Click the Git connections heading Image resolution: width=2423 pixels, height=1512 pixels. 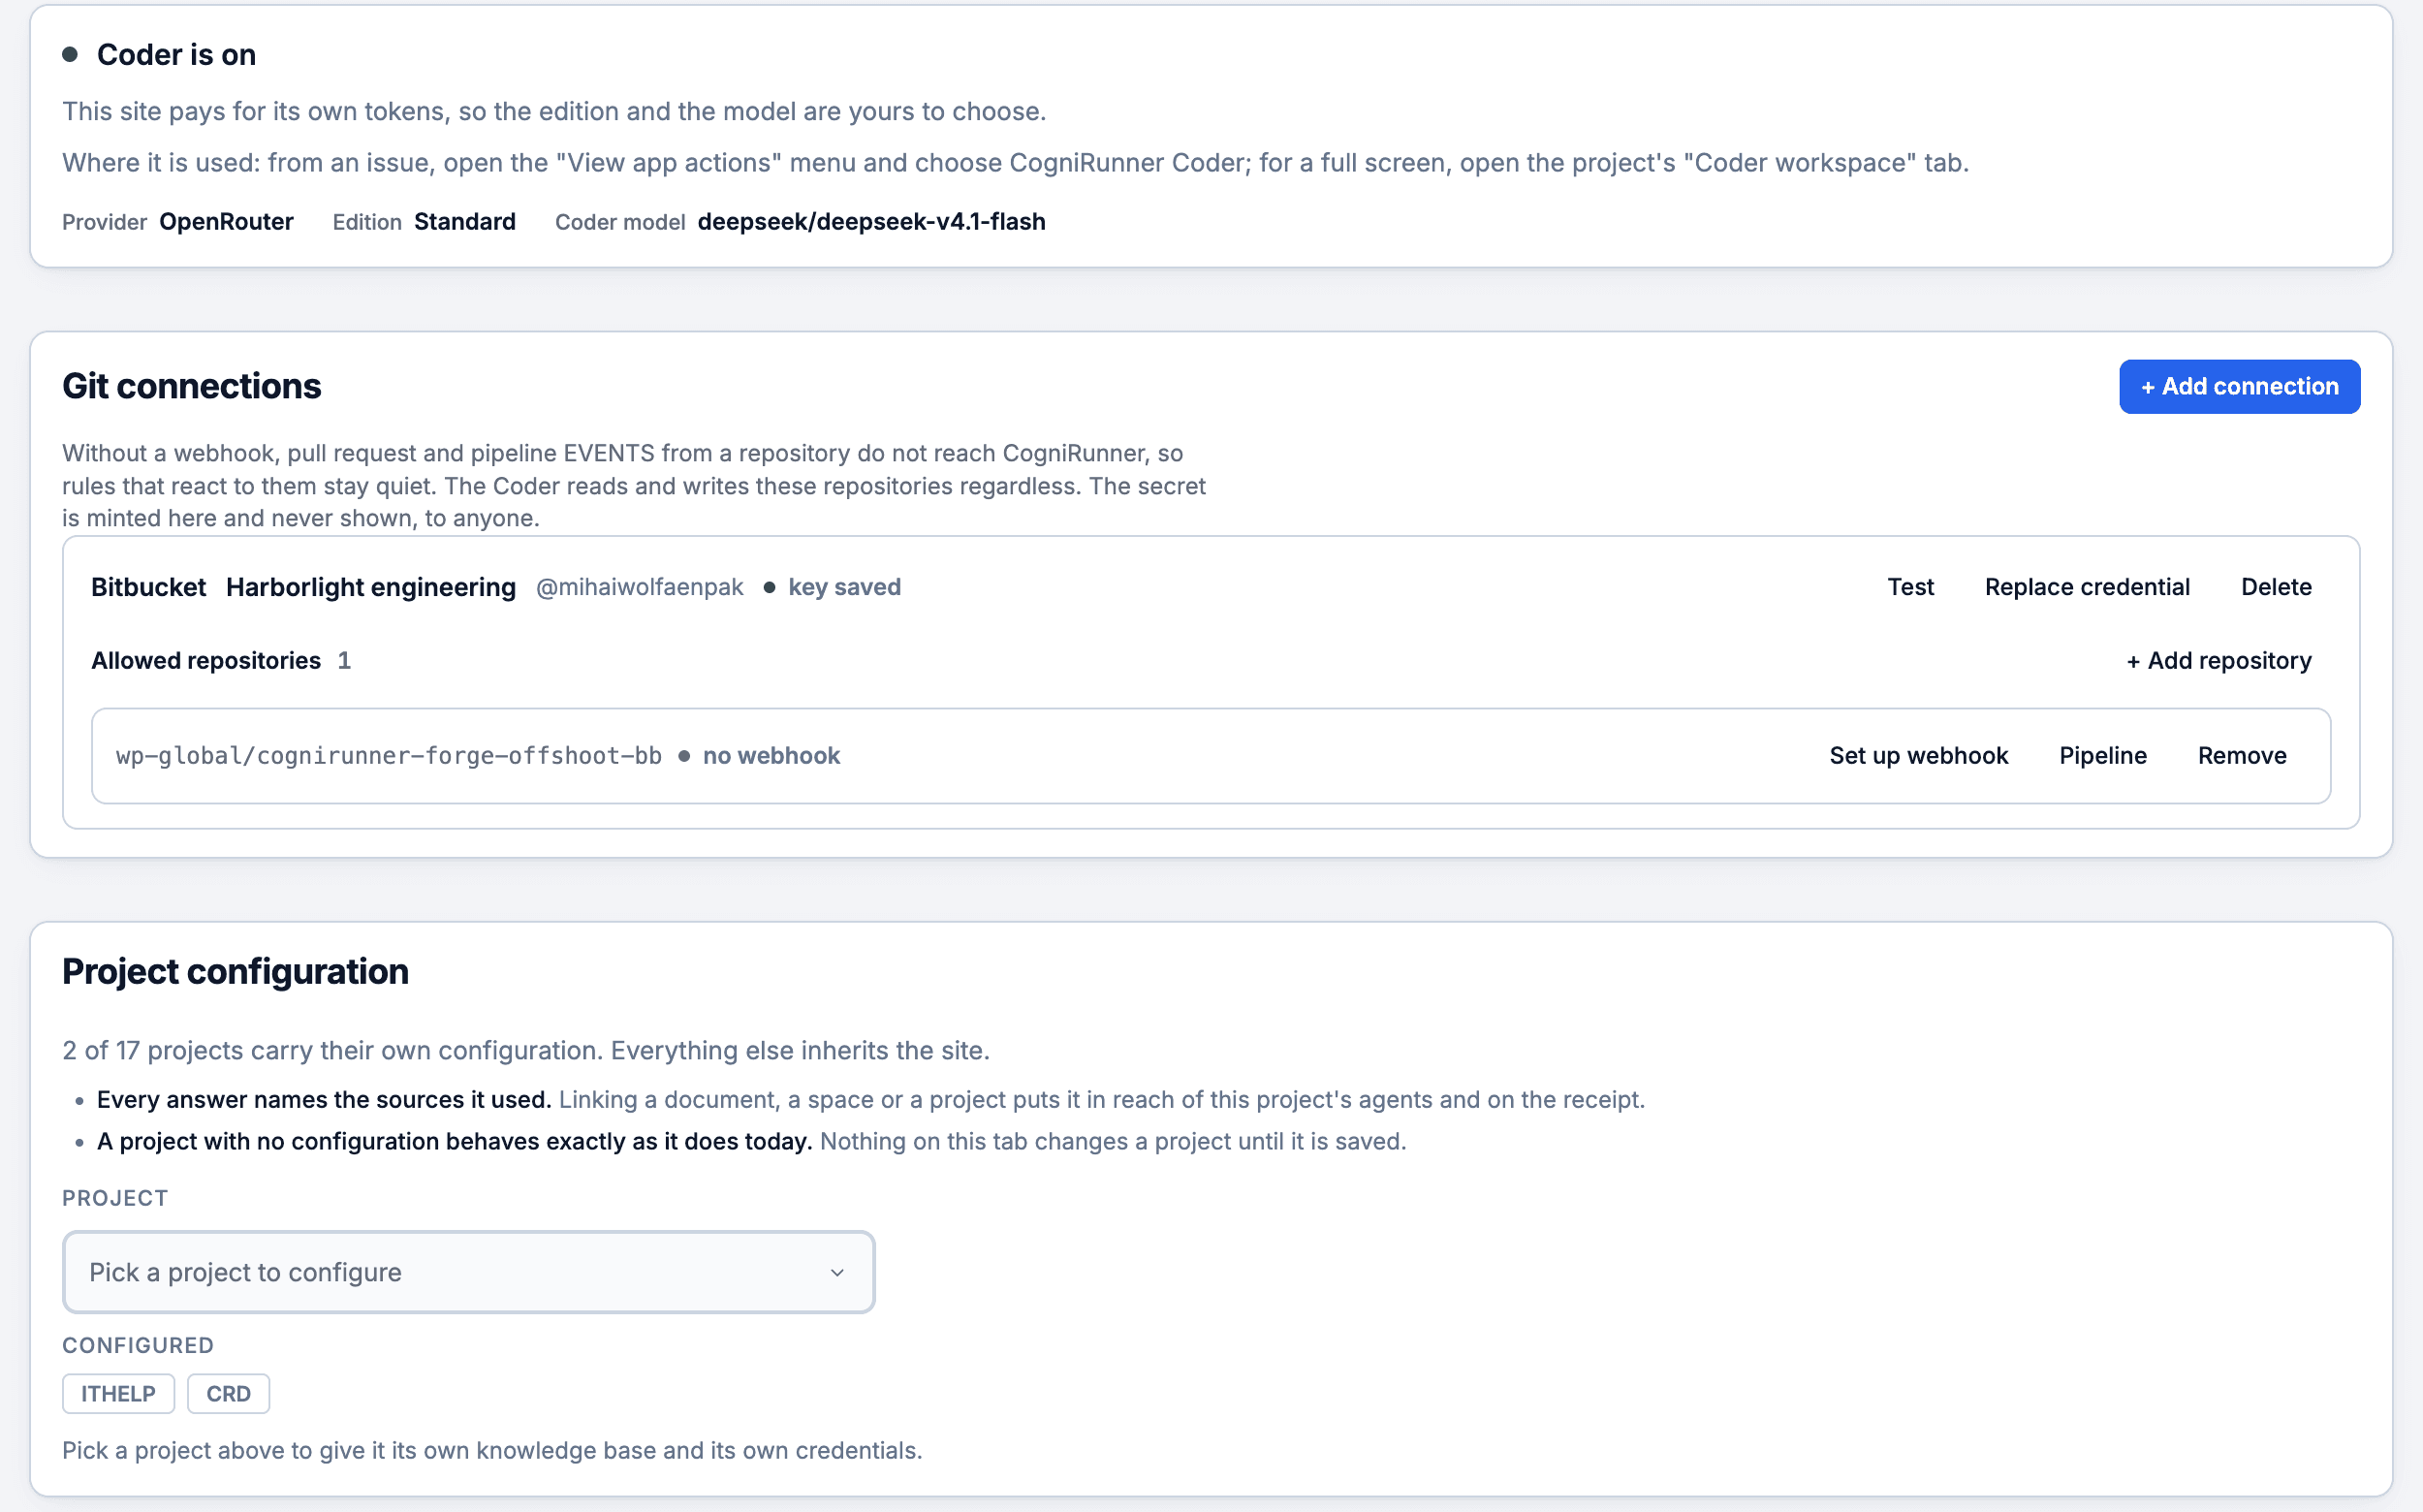click(x=191, y=386)
